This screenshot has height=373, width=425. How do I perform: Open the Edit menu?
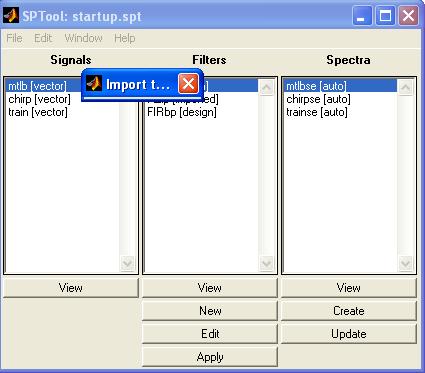point(43,38)
